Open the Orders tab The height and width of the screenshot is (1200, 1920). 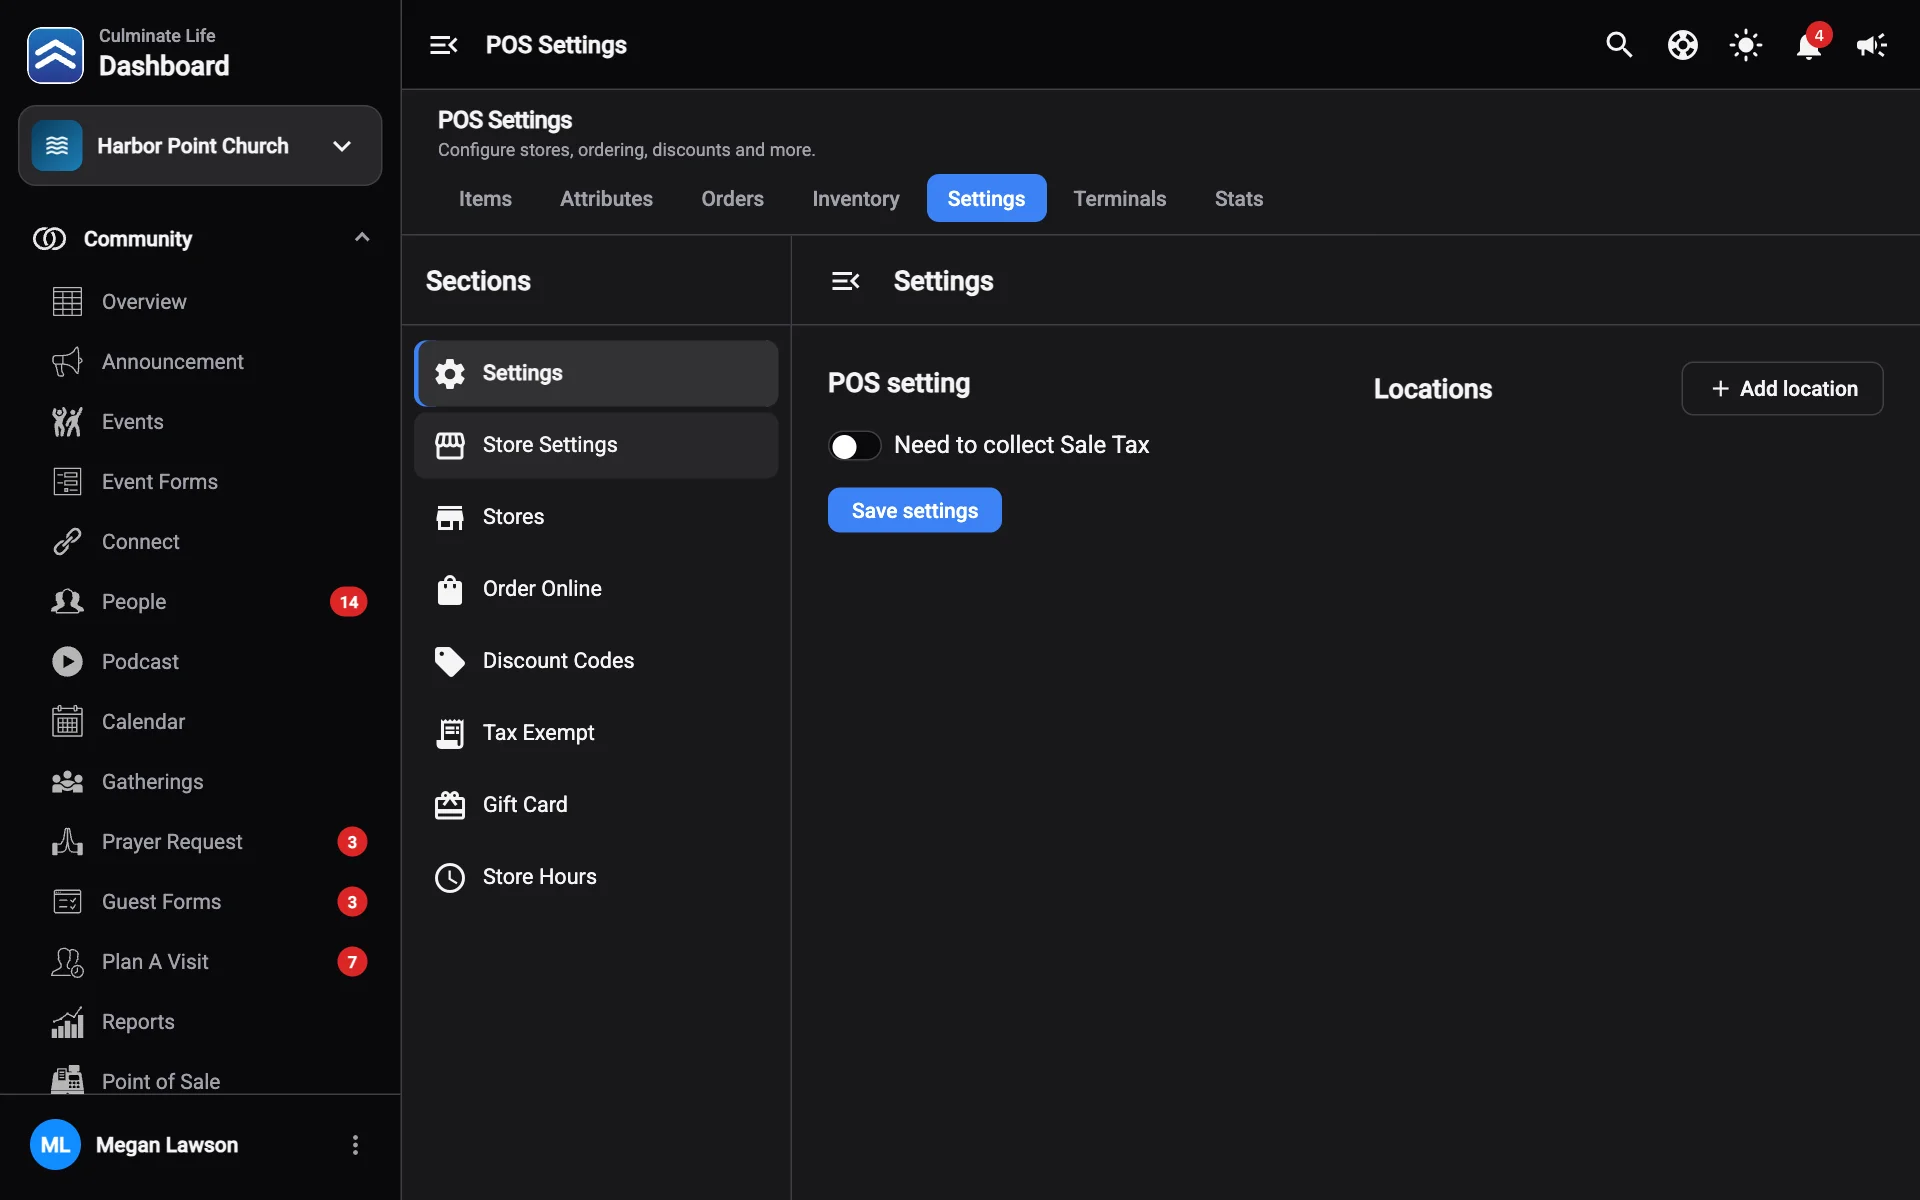click(732, 198)
